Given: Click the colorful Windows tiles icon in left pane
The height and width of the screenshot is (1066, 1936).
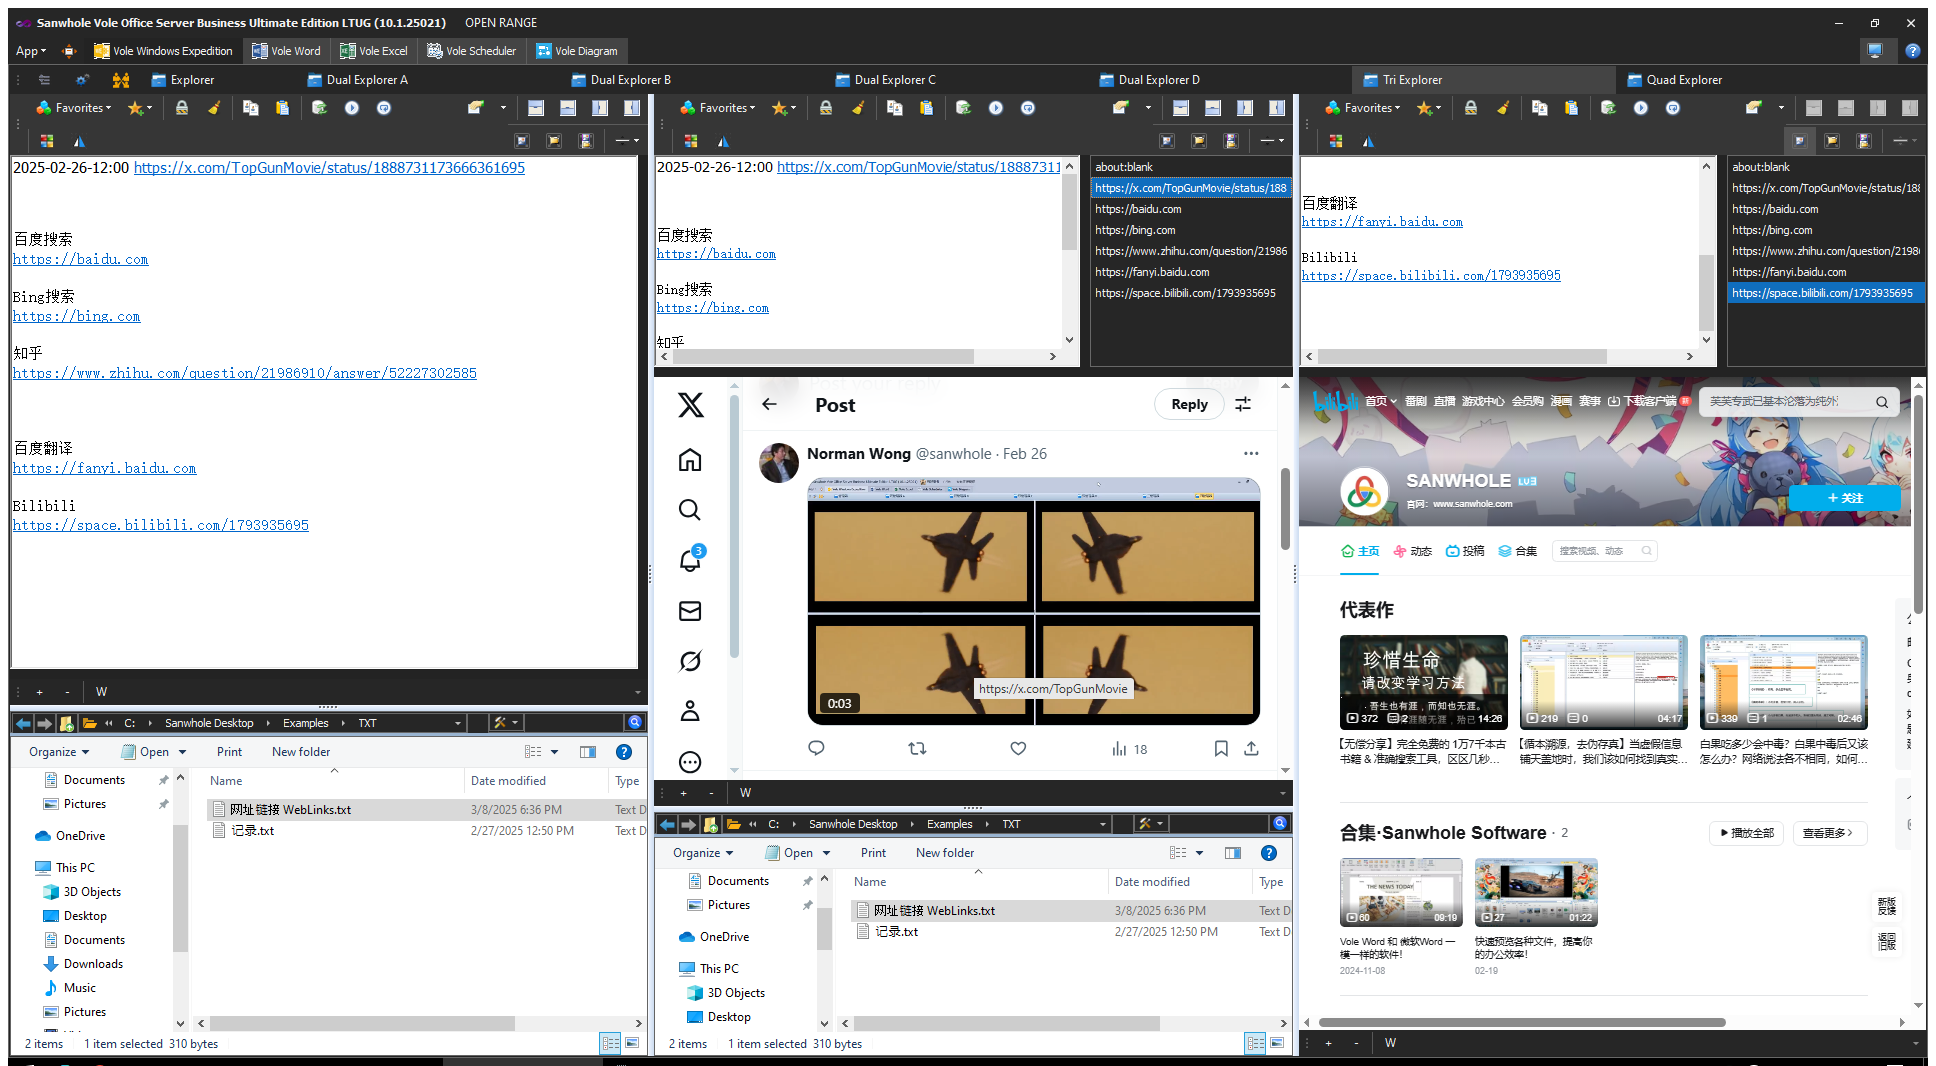Looking at the screenshot, I should pyautogui.click(x=47, y=141).
